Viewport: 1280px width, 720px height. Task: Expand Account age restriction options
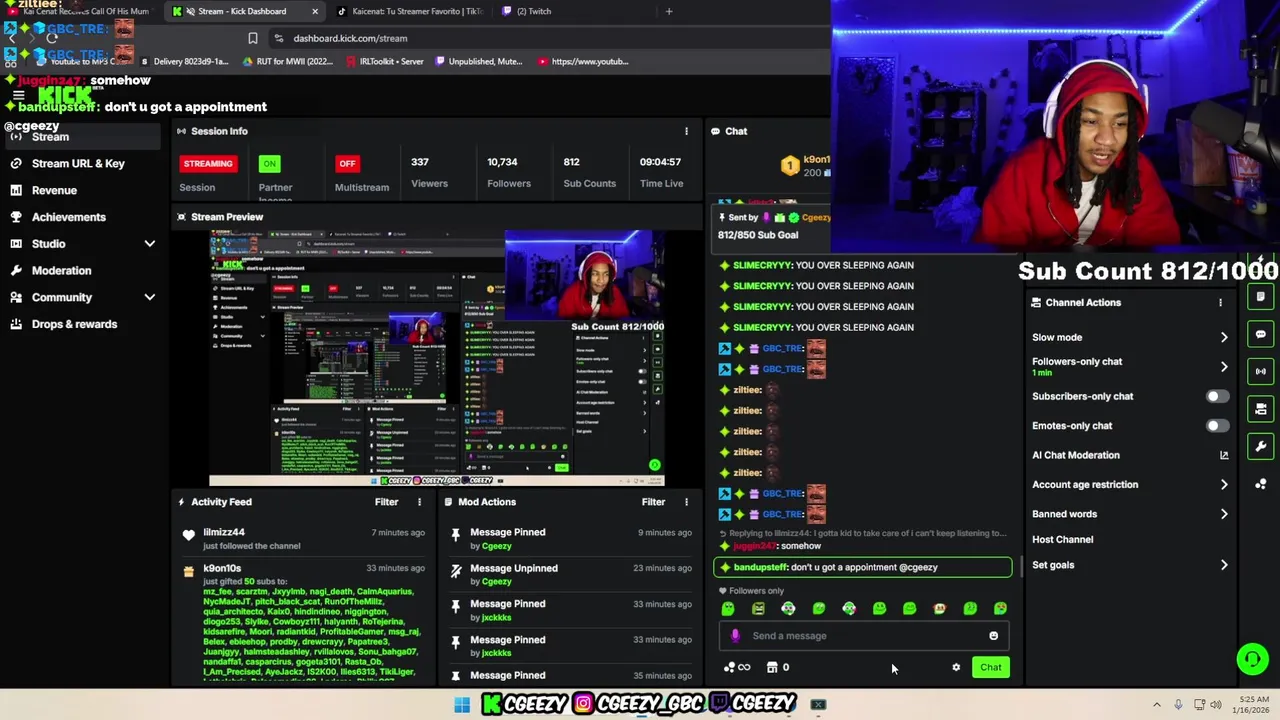click(1224, 484)
